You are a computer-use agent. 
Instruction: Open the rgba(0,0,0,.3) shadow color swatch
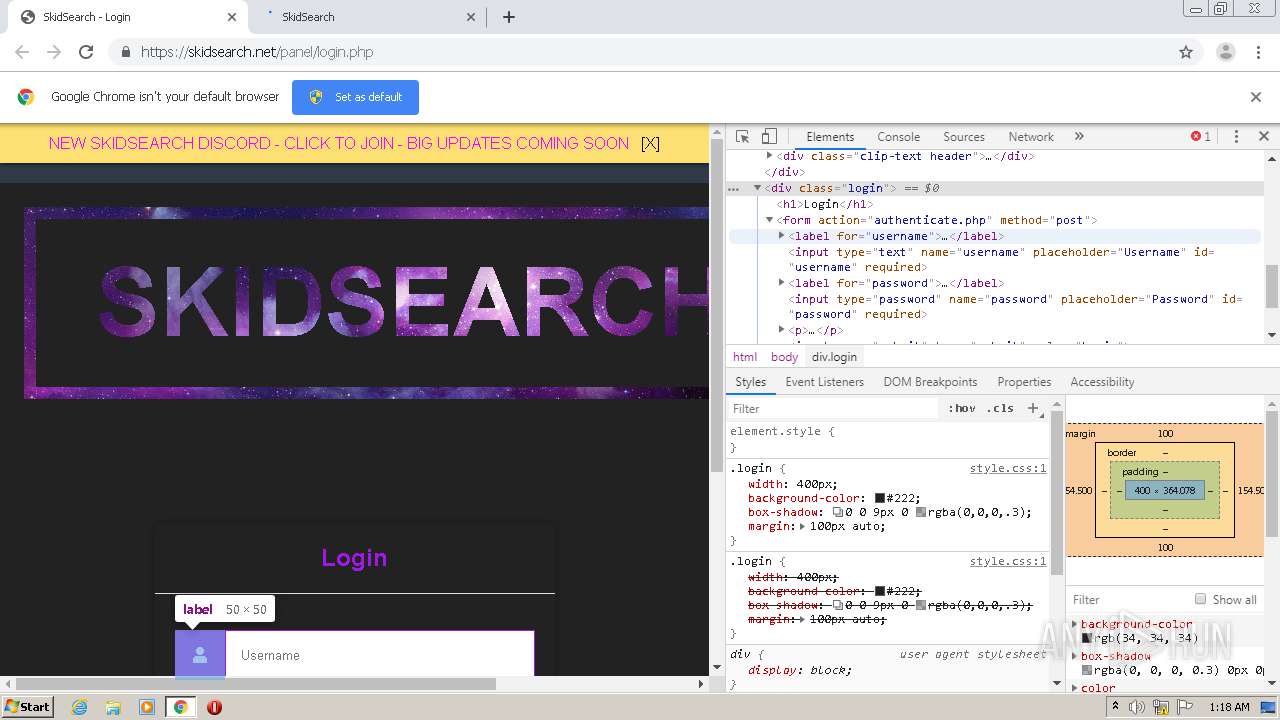921,512
